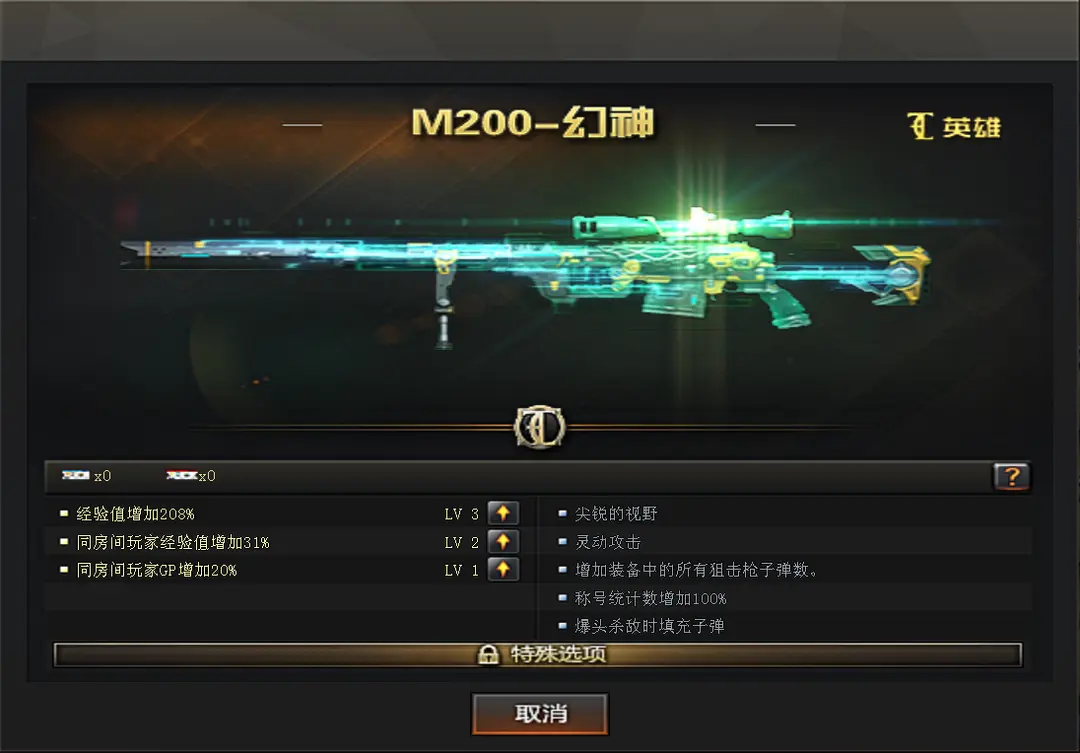Open the locked 特殊选项 special options bar

(537, 654)
